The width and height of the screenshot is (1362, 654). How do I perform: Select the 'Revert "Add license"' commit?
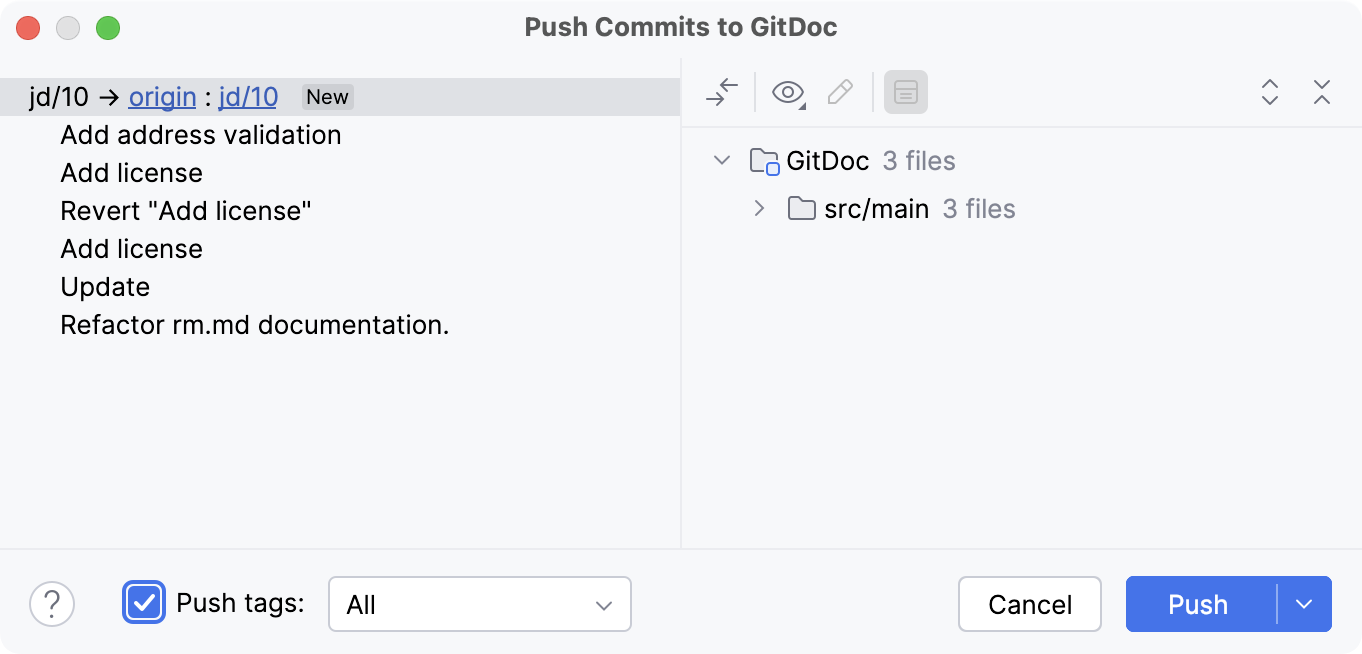(x=185, y=211)
